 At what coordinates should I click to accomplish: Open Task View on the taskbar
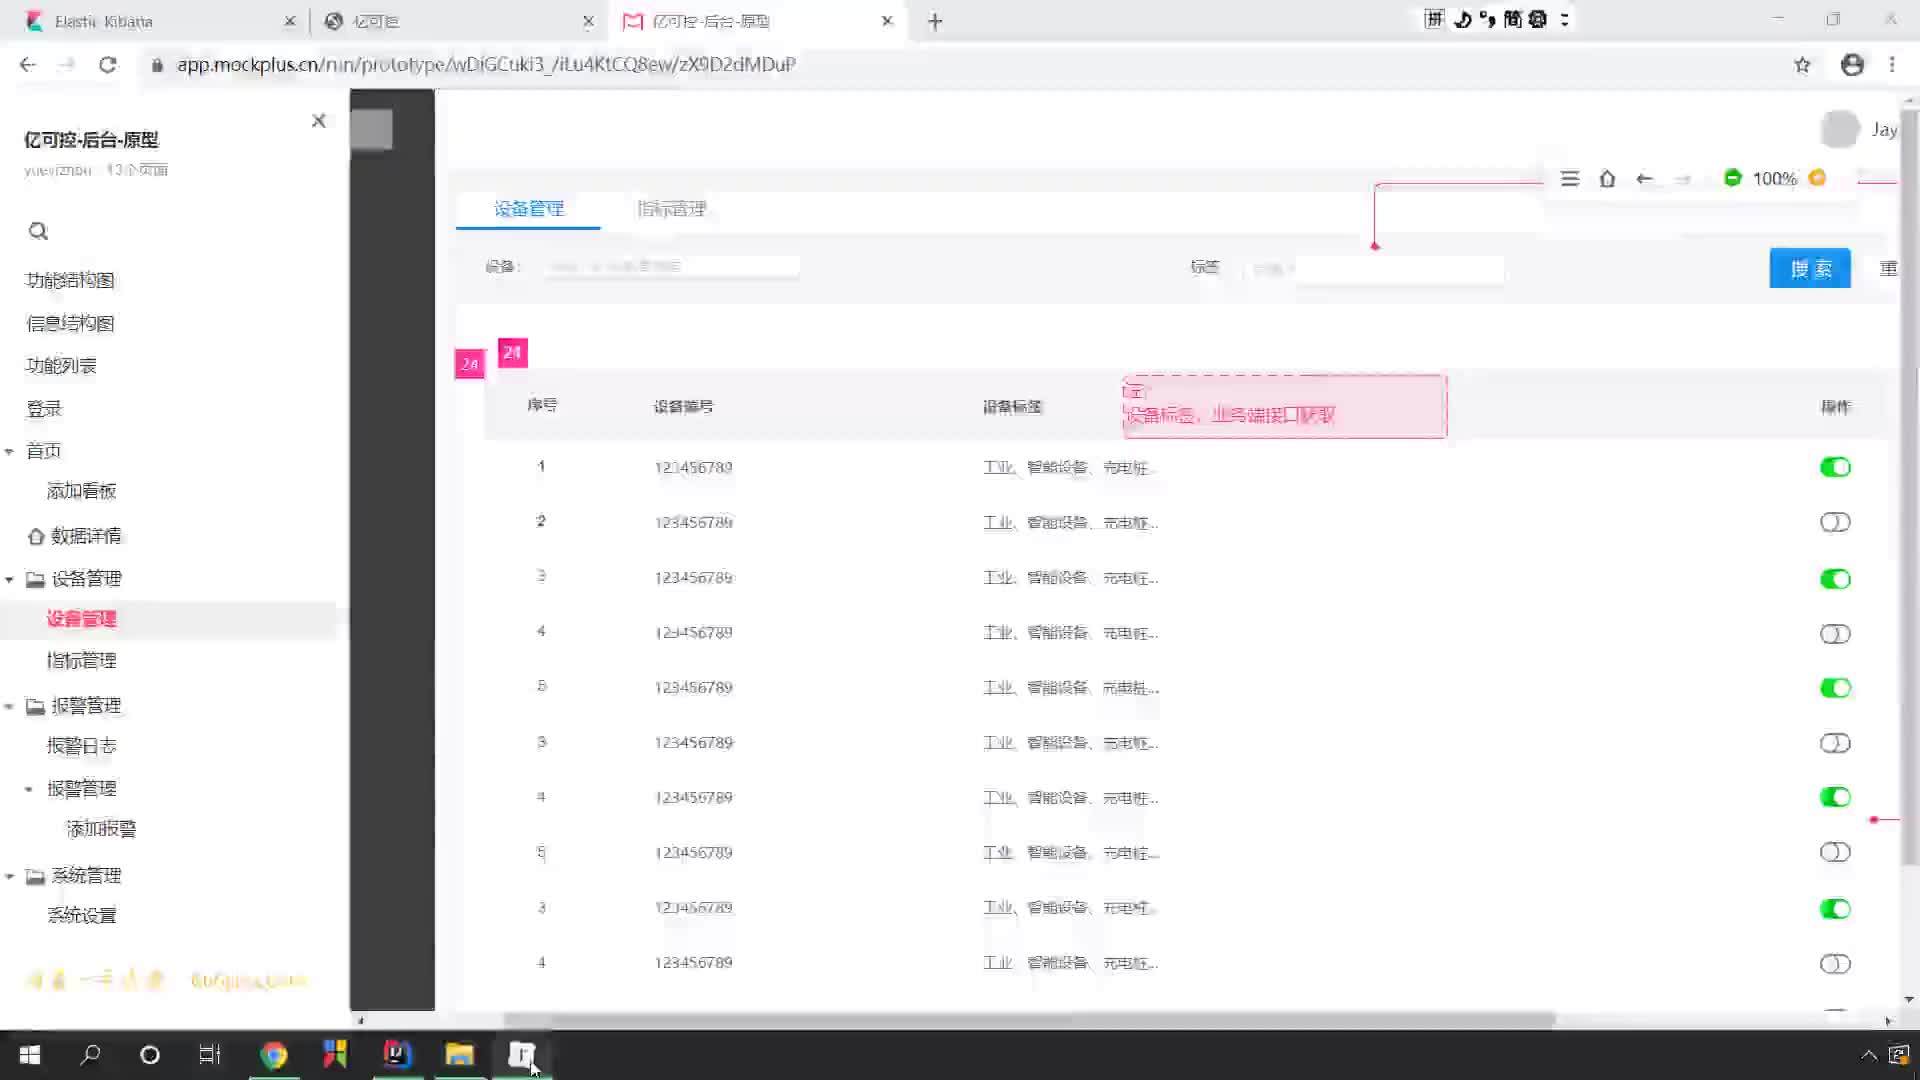tap(210, 1054)
